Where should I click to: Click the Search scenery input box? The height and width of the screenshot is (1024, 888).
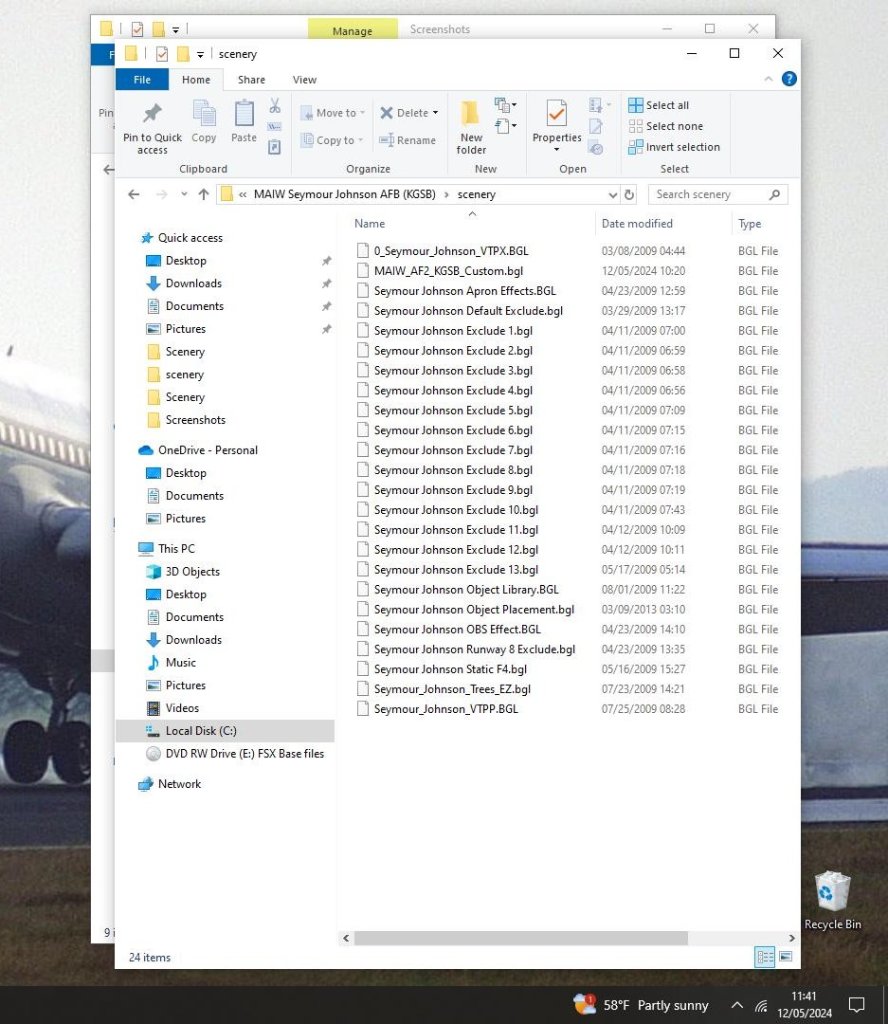(708, 195)
